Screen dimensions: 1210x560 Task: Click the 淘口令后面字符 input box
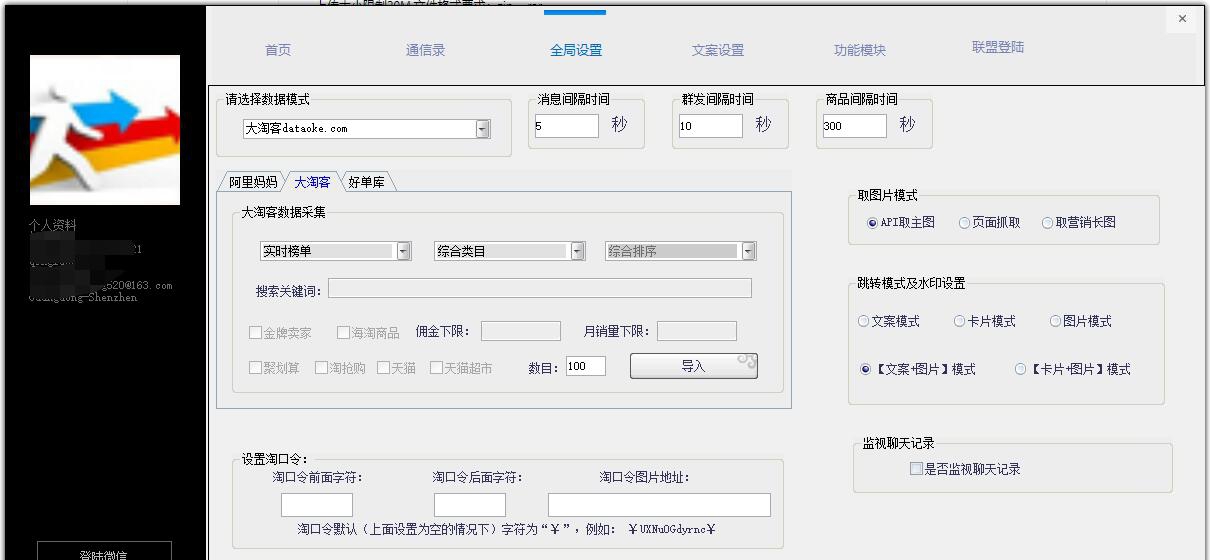tap(470, 505)
